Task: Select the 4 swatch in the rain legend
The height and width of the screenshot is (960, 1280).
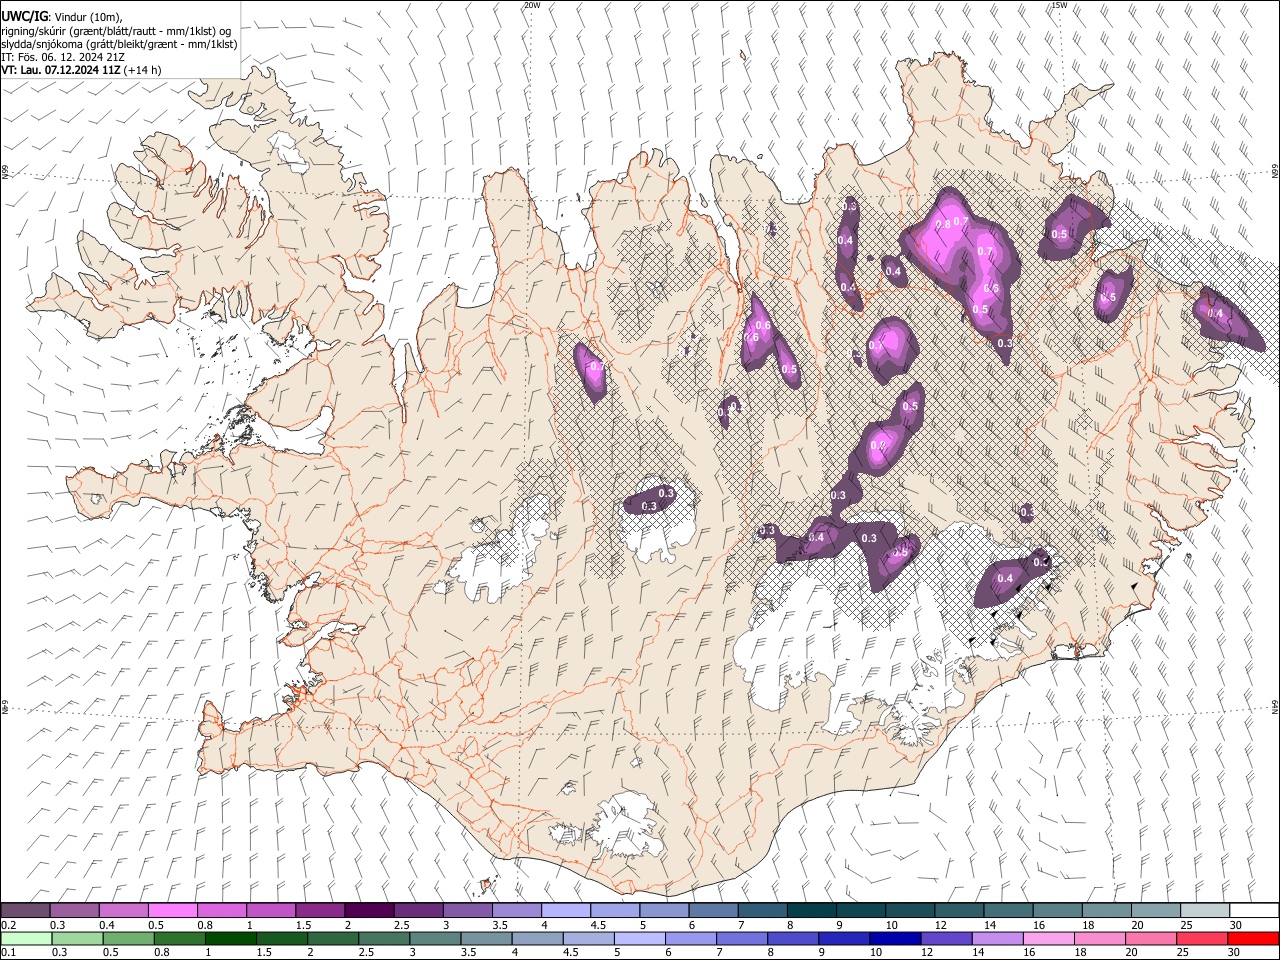Action: [537, 939]
